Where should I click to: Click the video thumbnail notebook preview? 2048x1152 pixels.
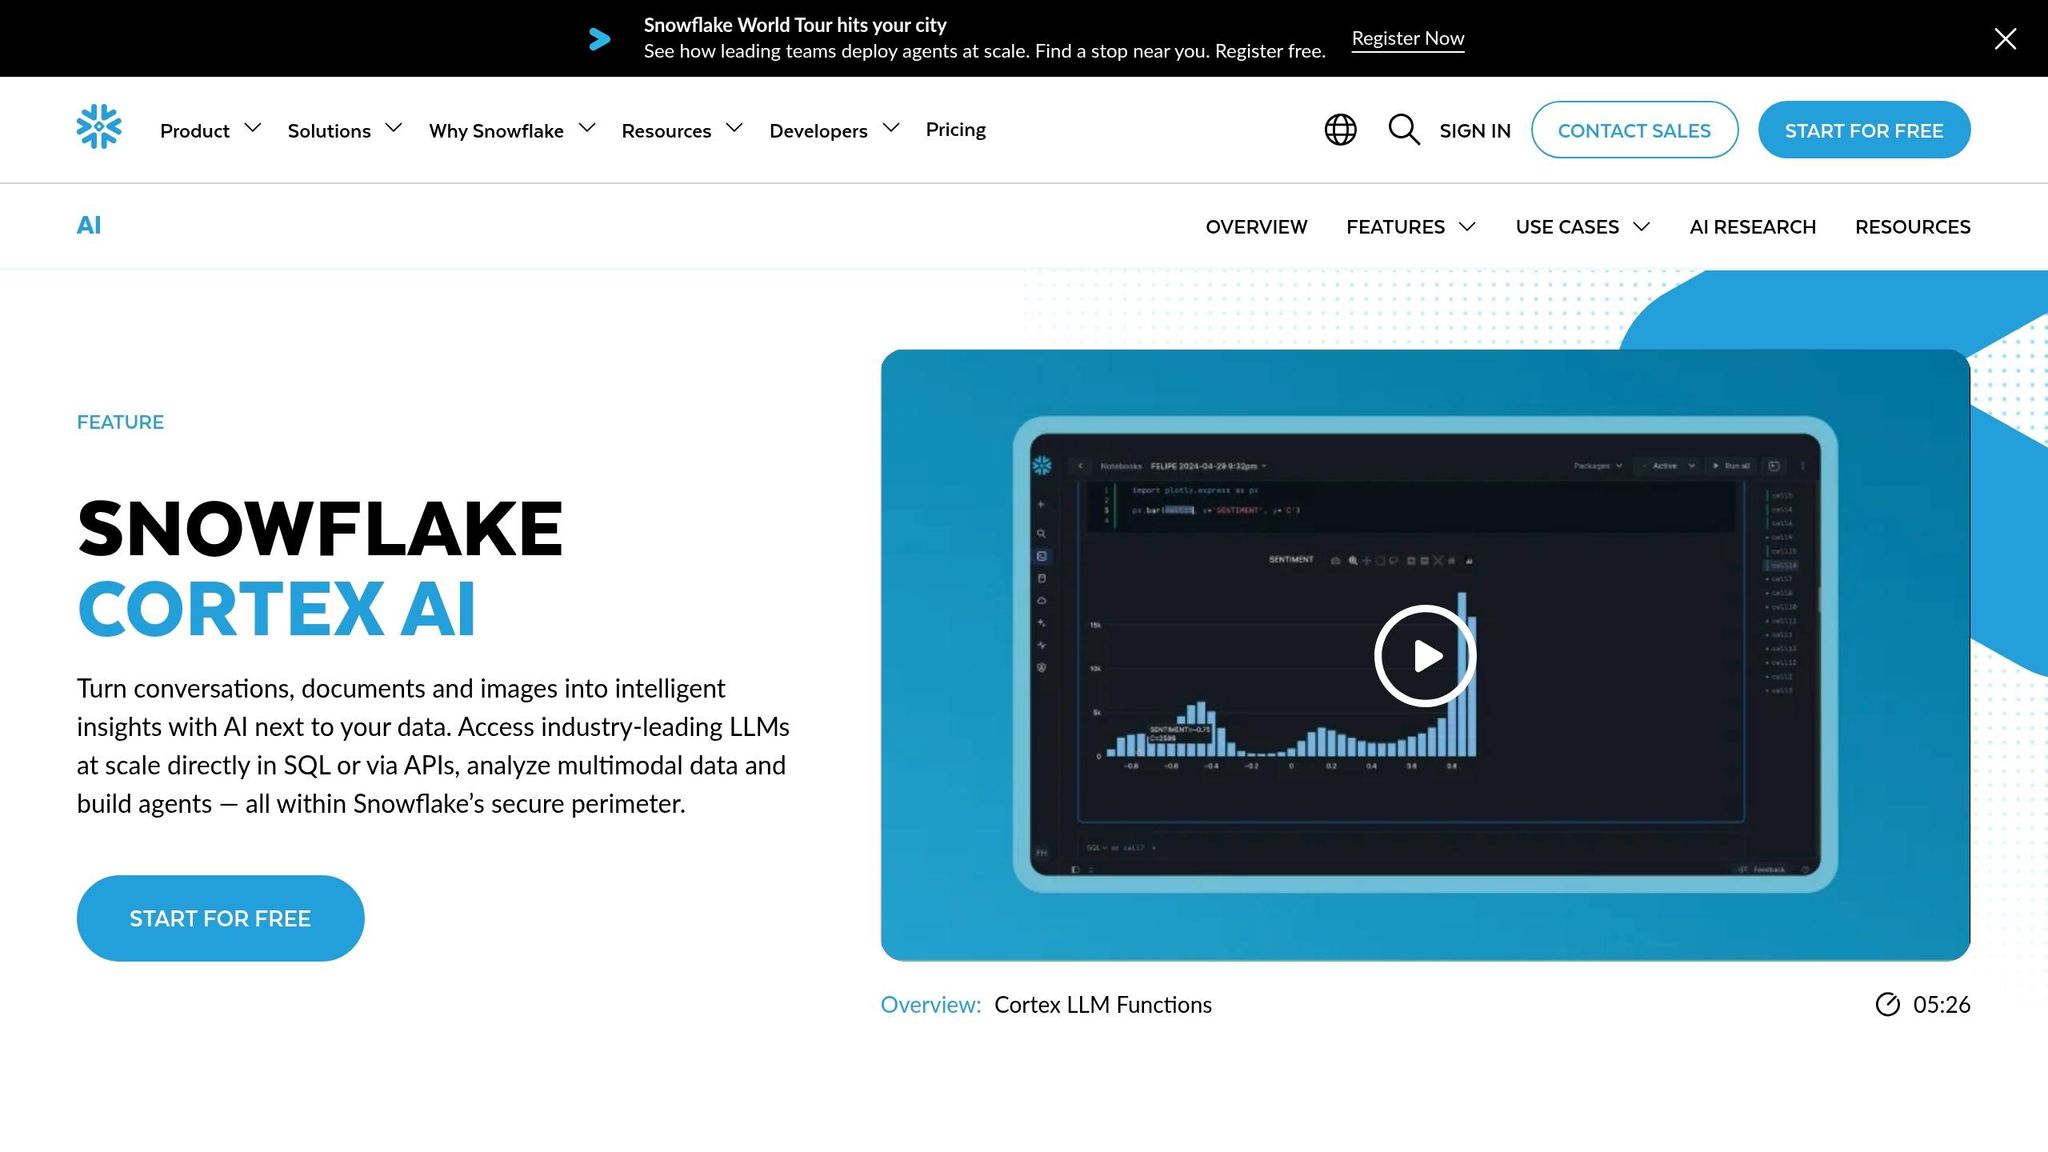click(x=1425, y=654)
